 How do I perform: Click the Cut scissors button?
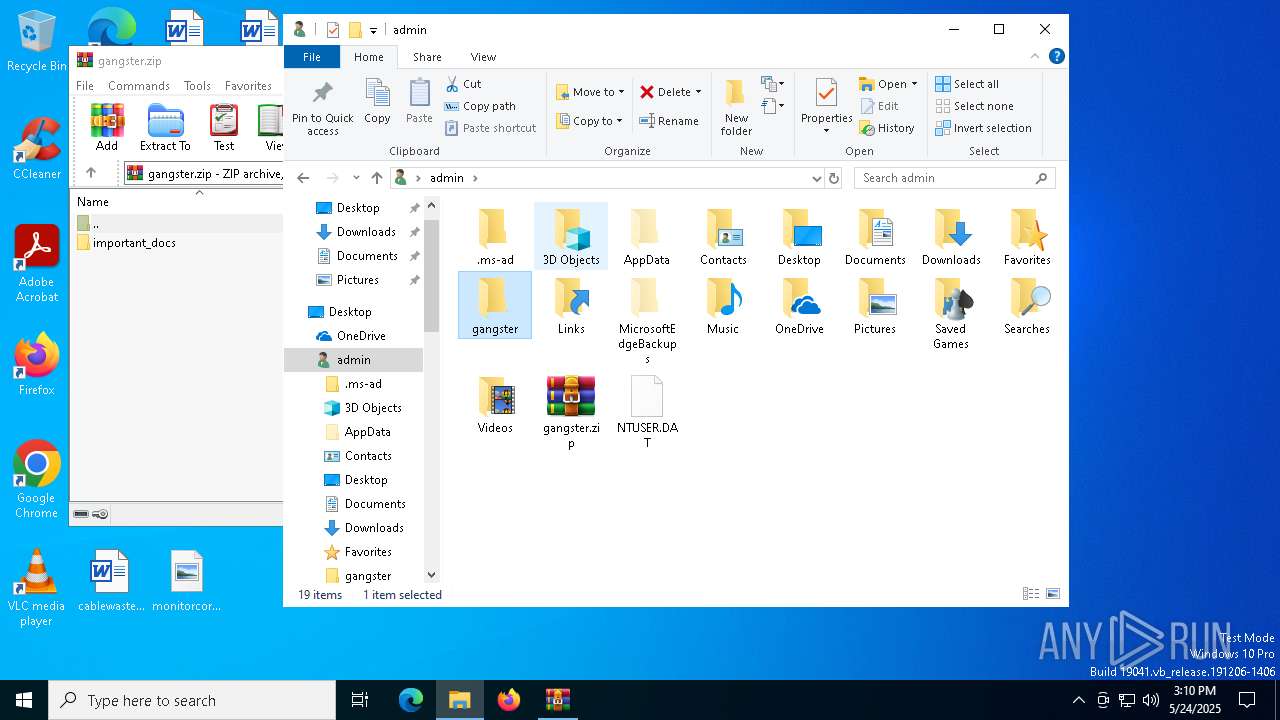[463, 84]
